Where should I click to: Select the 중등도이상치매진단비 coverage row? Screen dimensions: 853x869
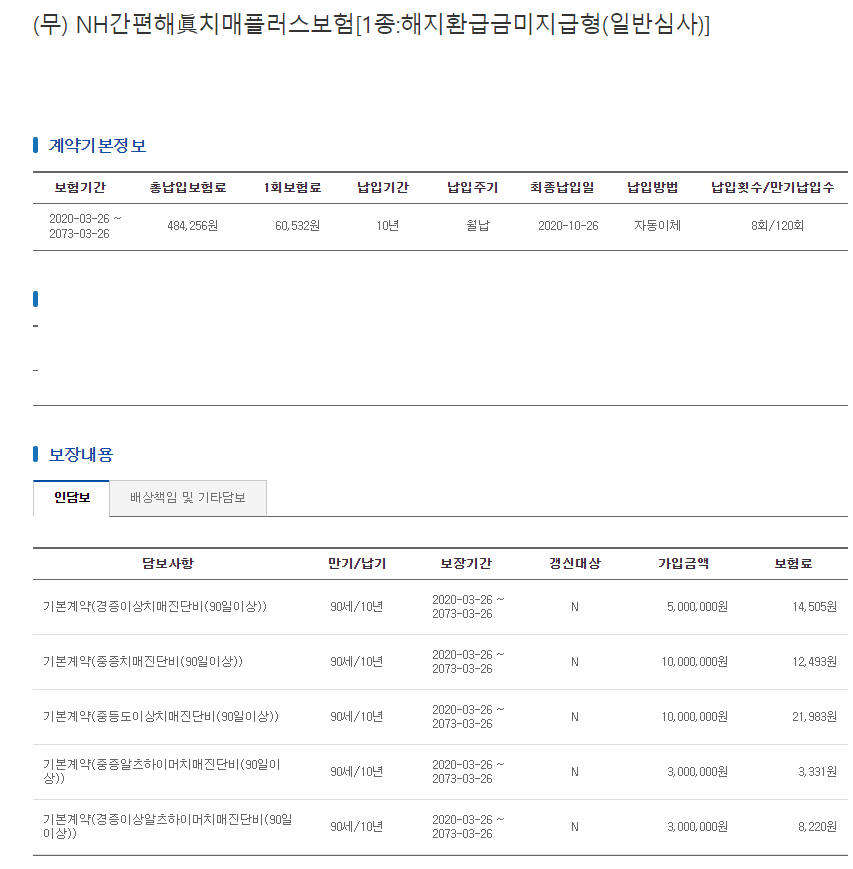click(x=440, y=717)
